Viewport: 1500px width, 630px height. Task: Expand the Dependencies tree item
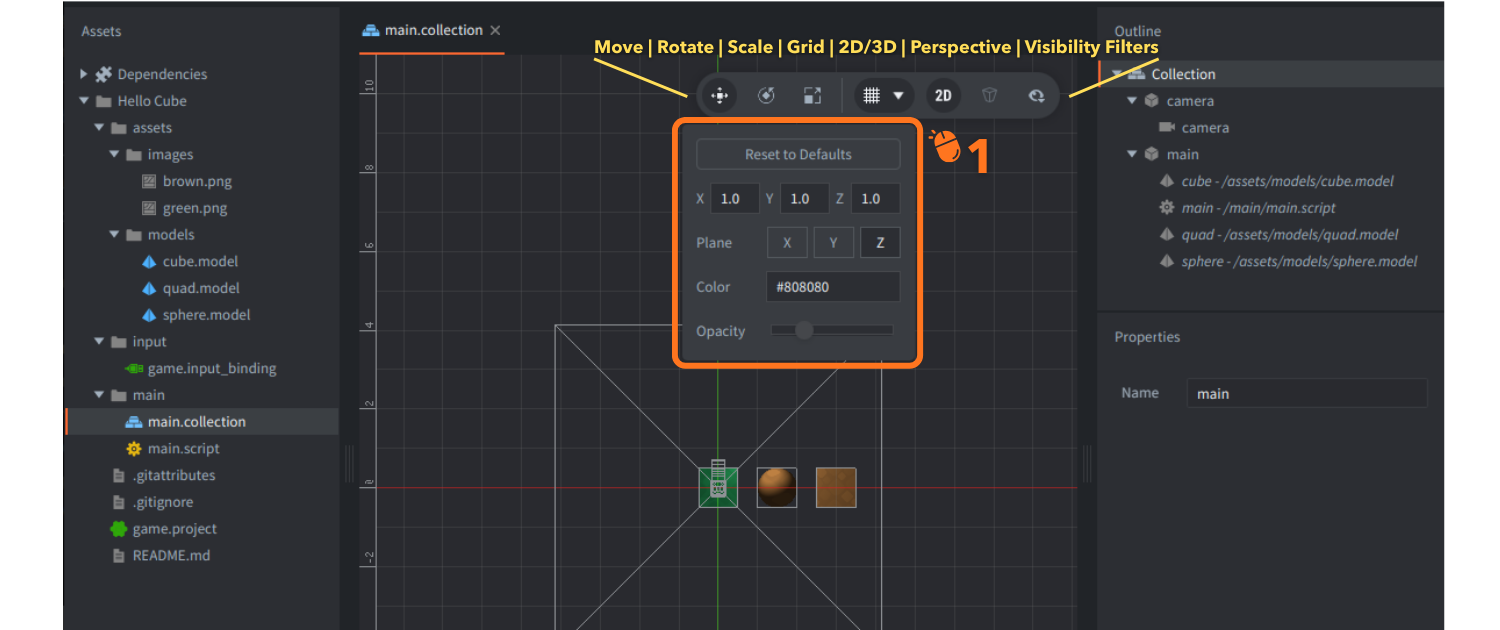coord(84,74)
